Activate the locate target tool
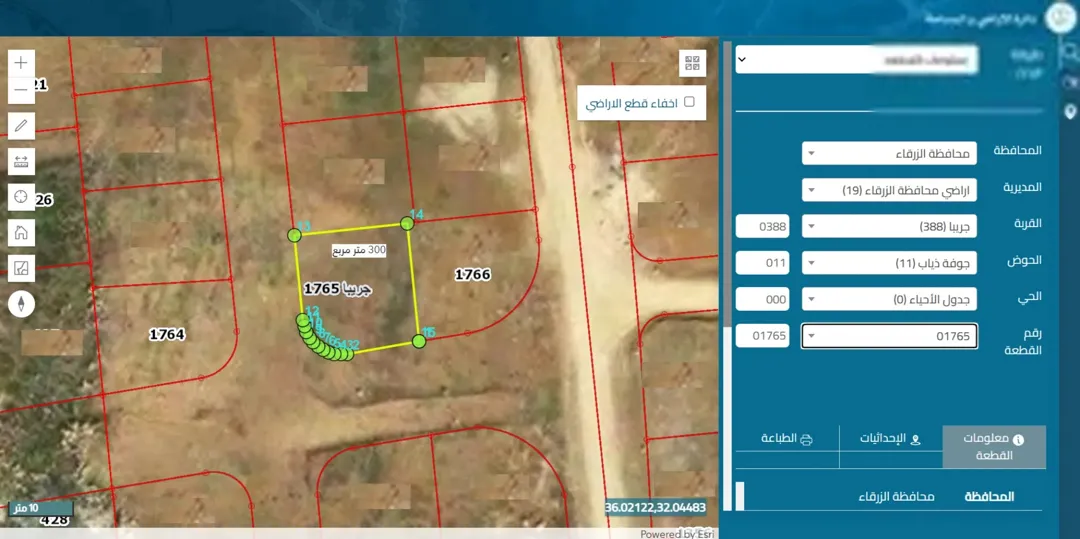 (x=21, y=197)
